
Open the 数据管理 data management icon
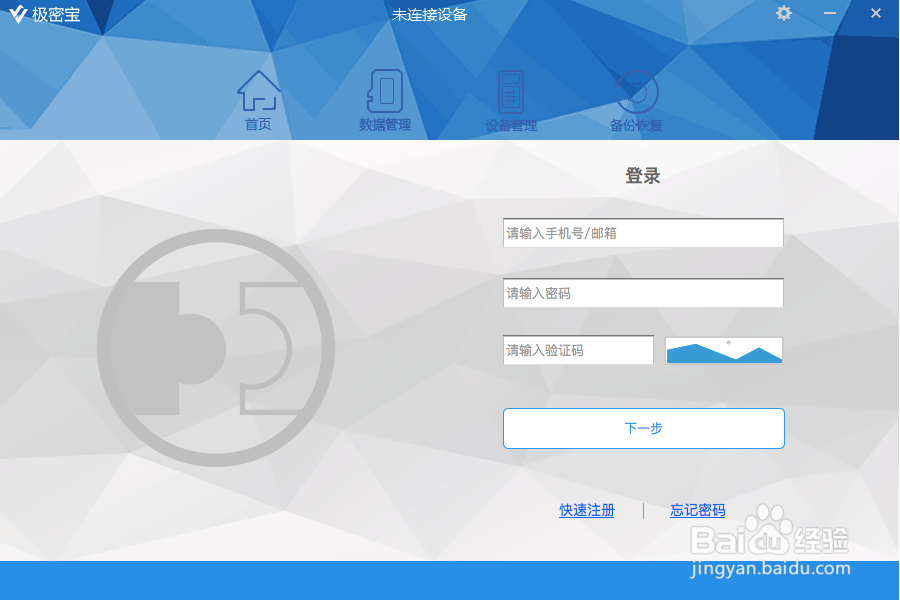coord(384,90)
